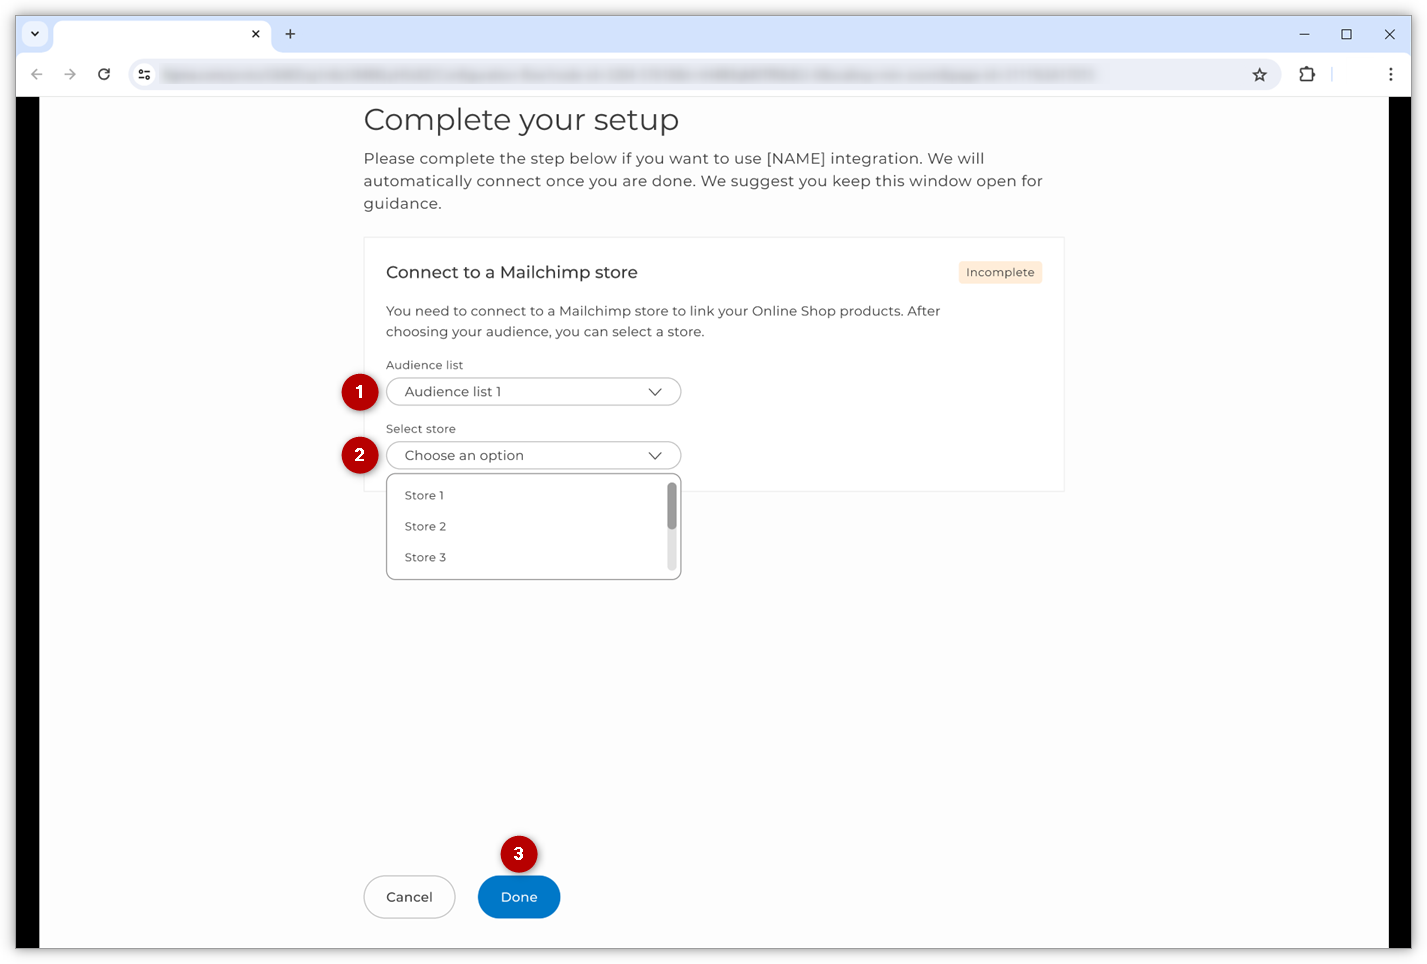Select Store 2 from the list

(425, 526)
